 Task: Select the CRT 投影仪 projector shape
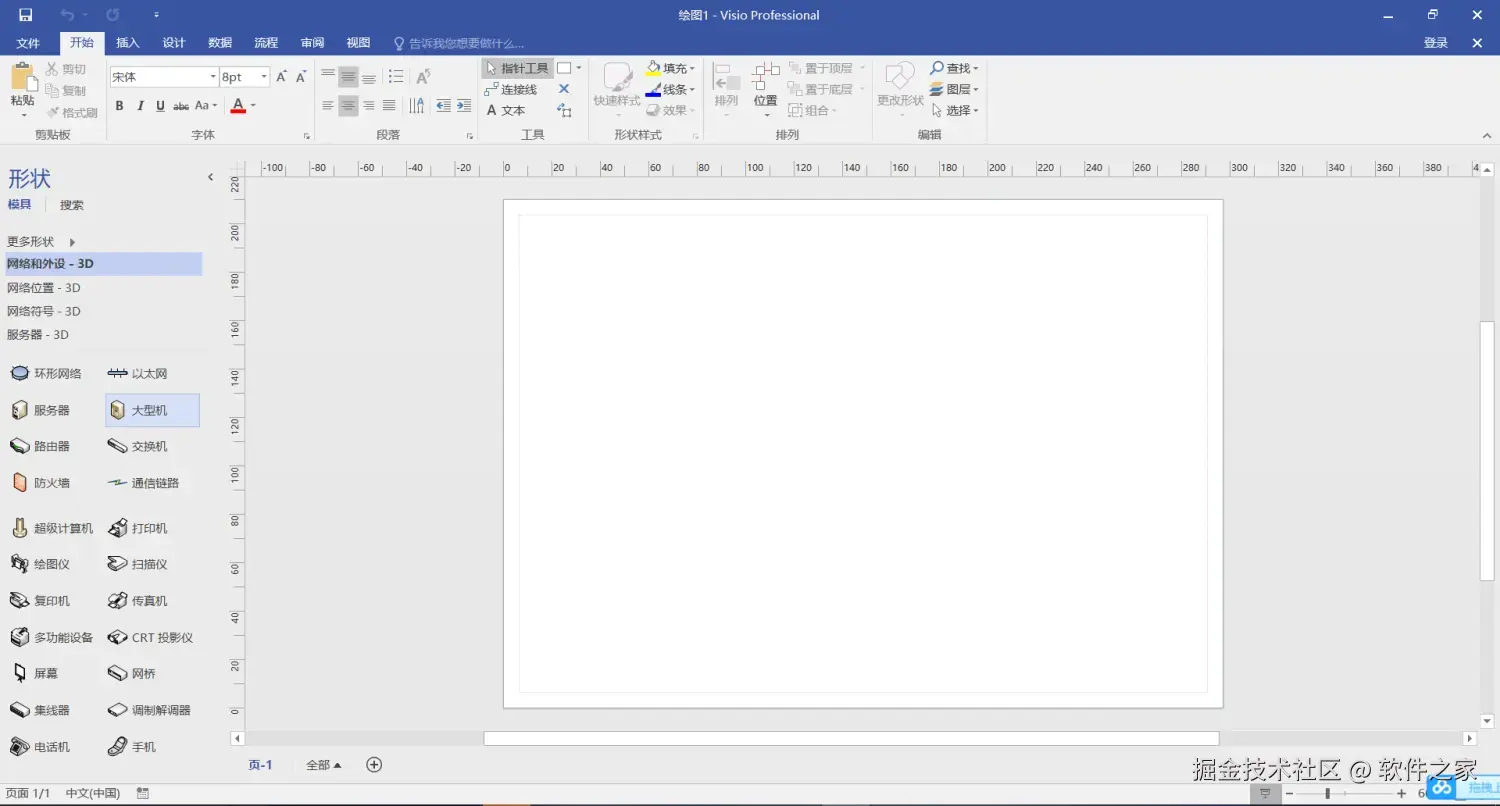[x=150, y=637]
